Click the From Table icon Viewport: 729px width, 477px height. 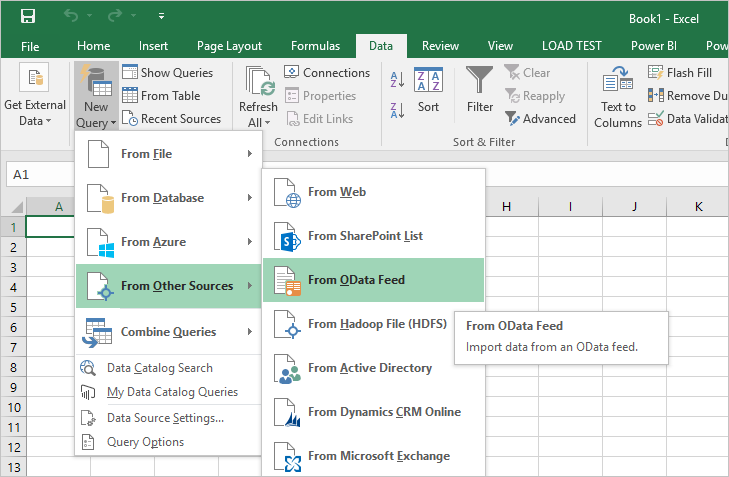[x=130, y=95]
